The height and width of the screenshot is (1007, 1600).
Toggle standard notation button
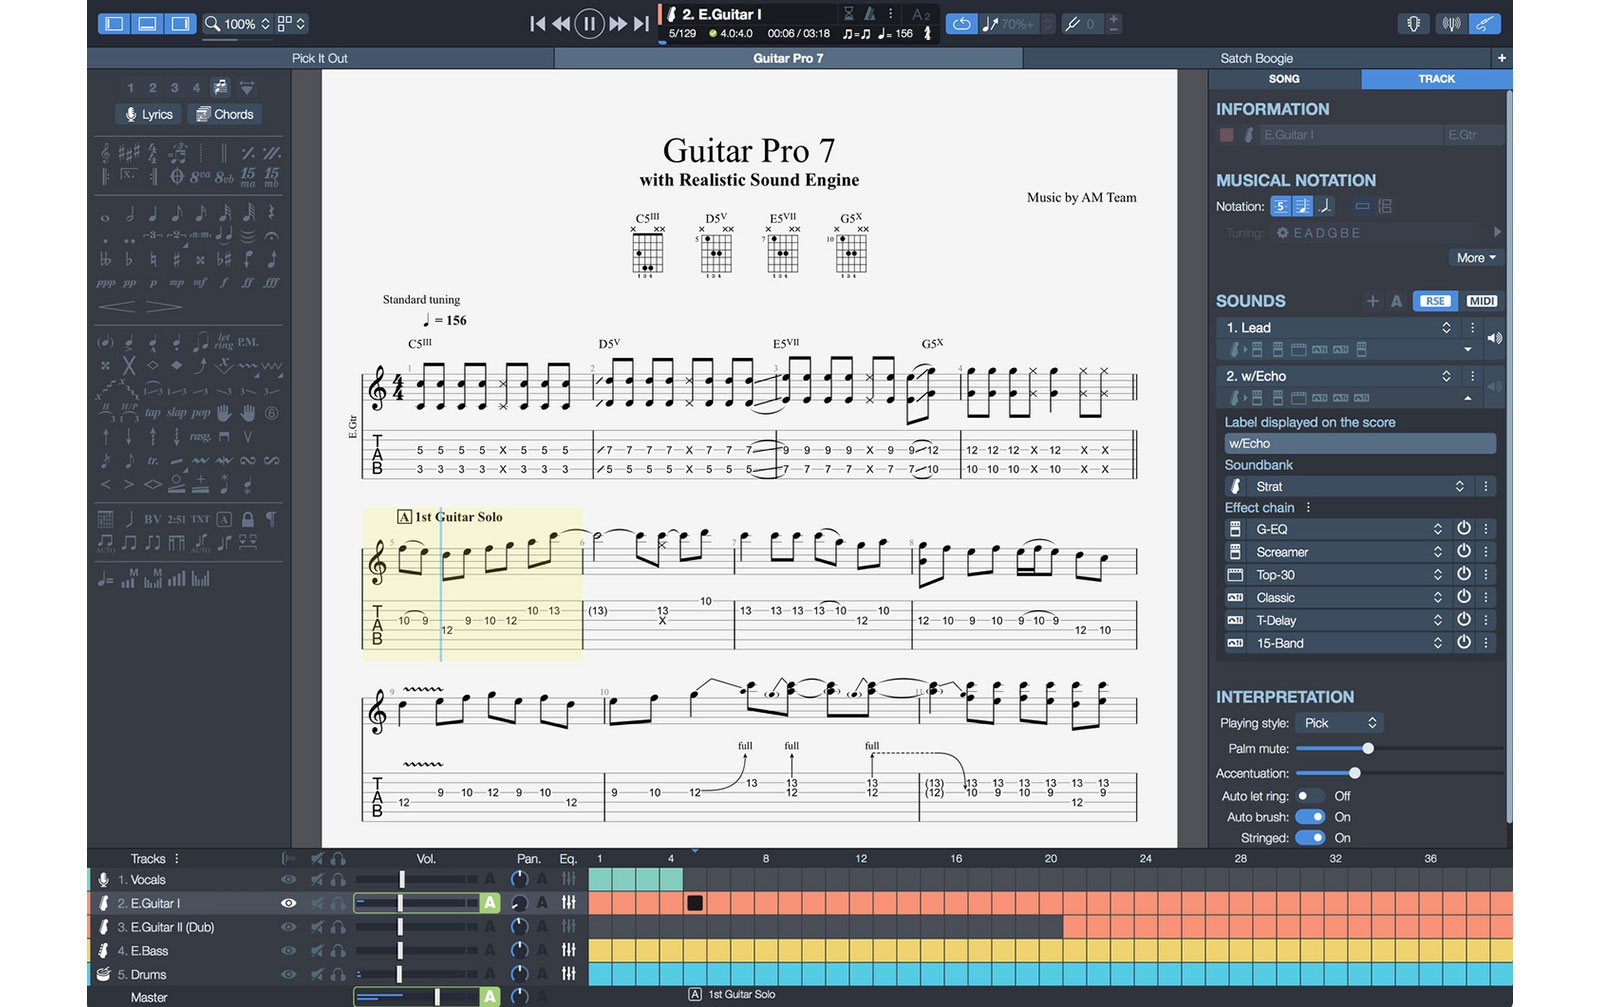[x=1302, y=206]
